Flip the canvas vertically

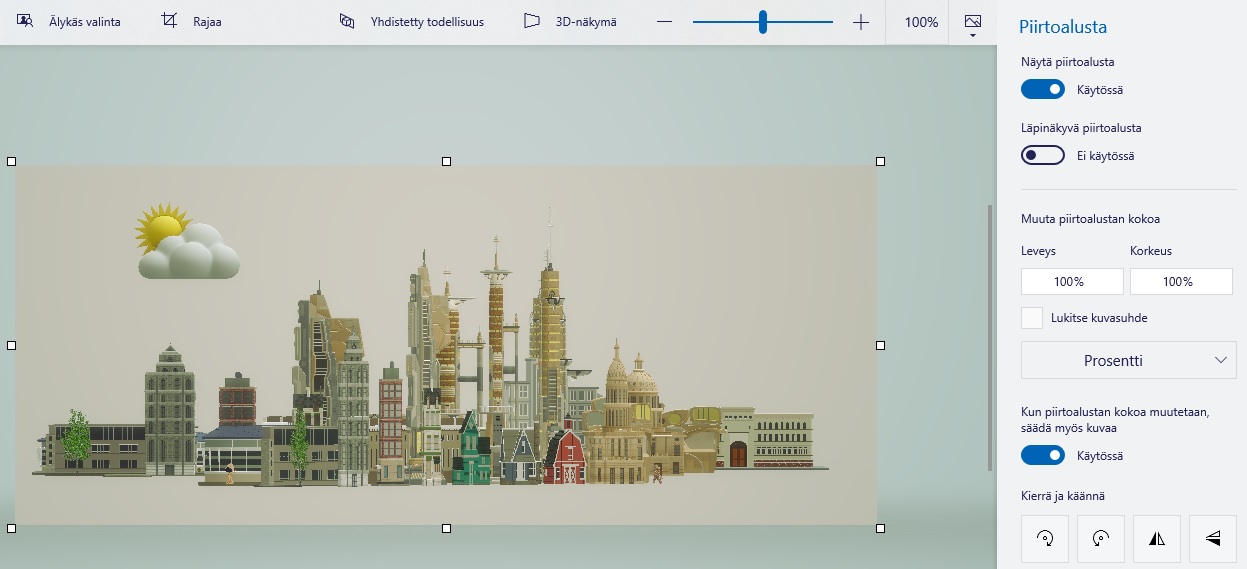point(1213,539)
